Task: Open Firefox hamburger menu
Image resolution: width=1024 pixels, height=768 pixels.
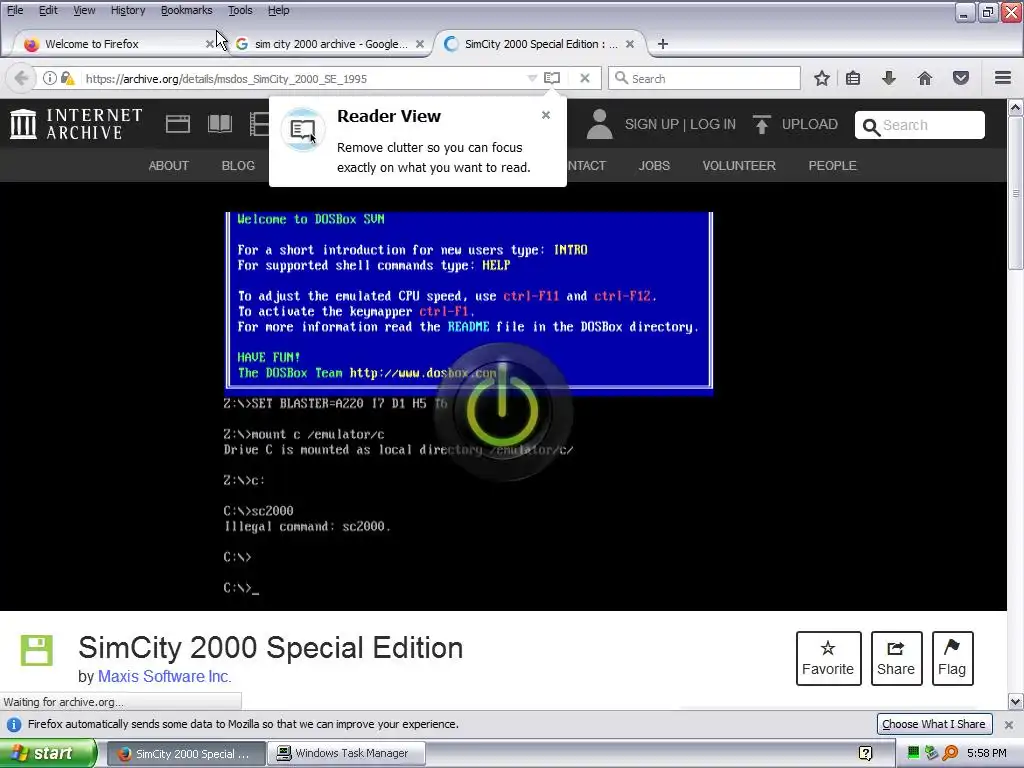Action: [1003, 78]
